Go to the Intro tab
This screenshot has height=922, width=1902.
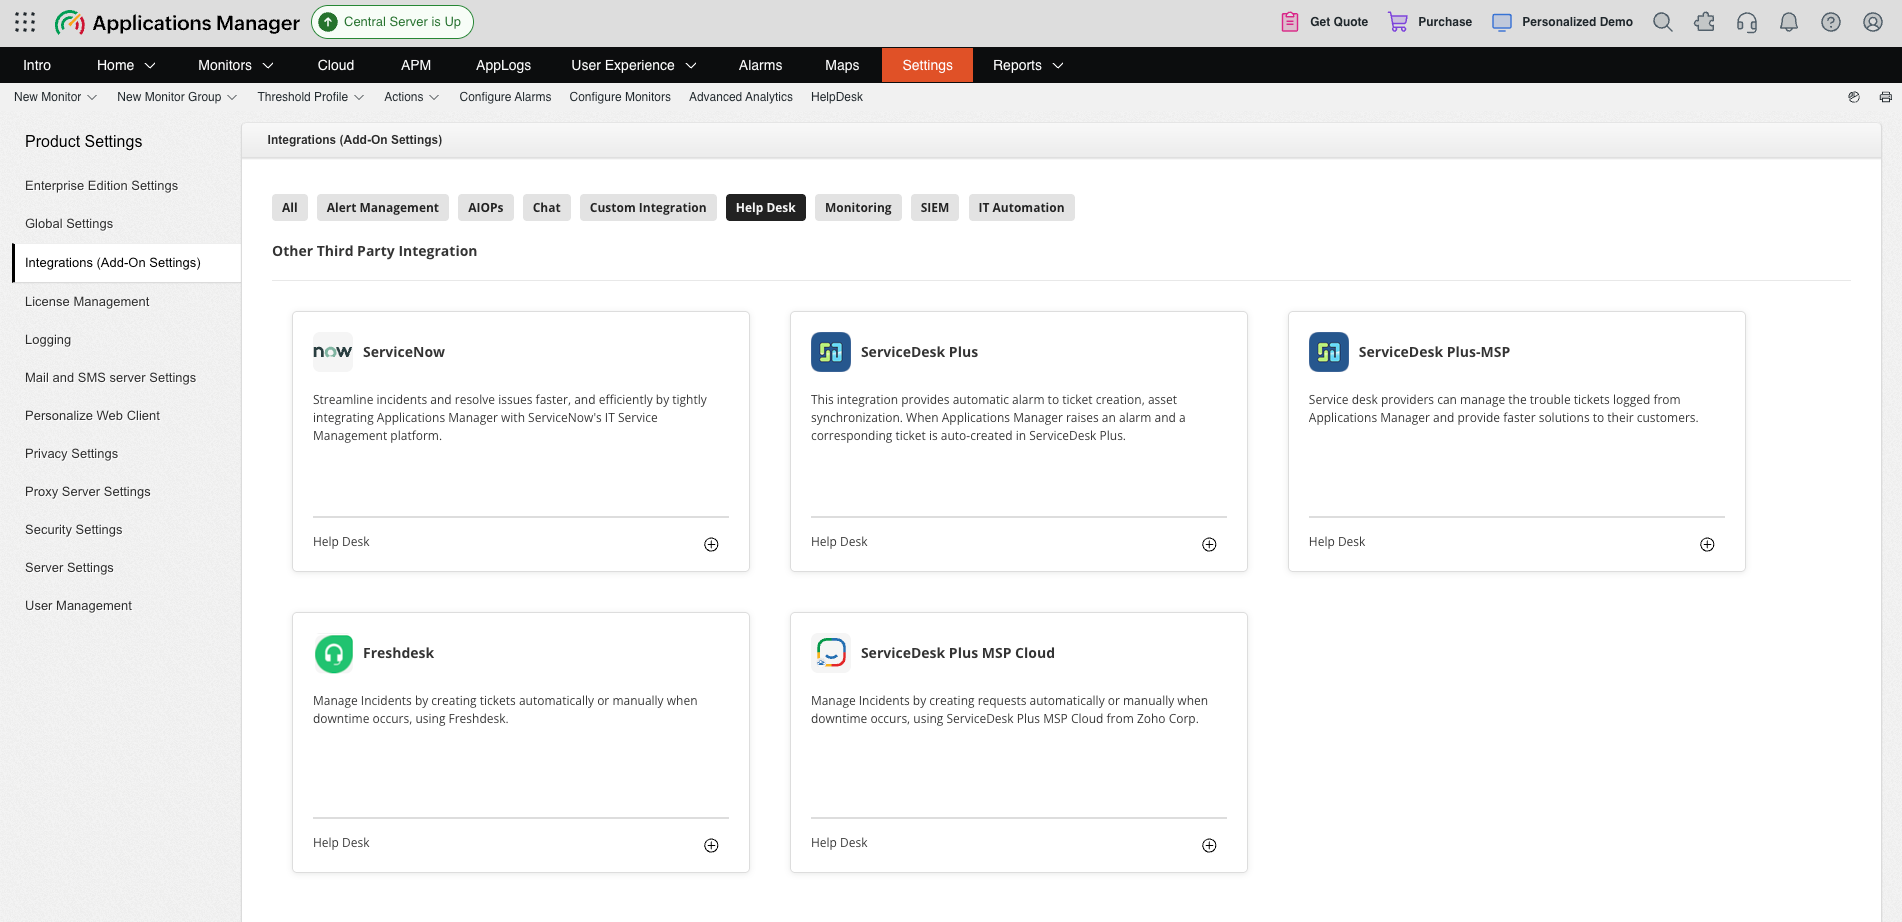coord(37,65)
